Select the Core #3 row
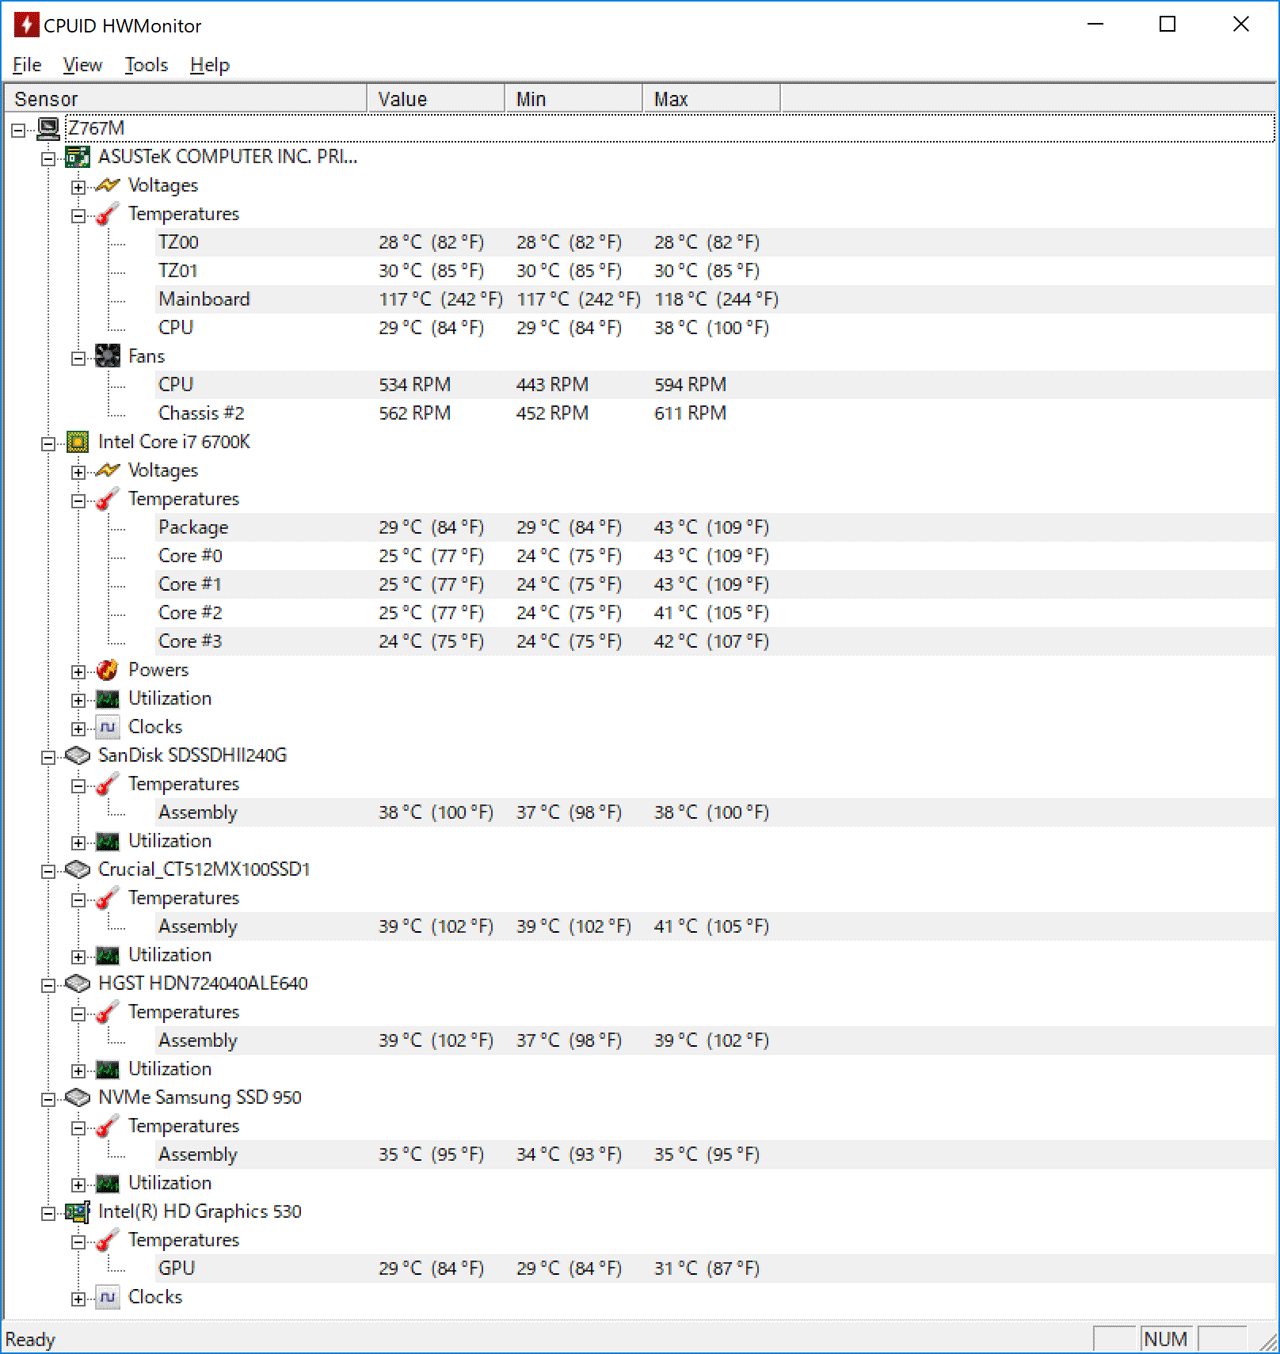Image resolution: width=1280 pixels, height=1354 pixels. [716, 641]
